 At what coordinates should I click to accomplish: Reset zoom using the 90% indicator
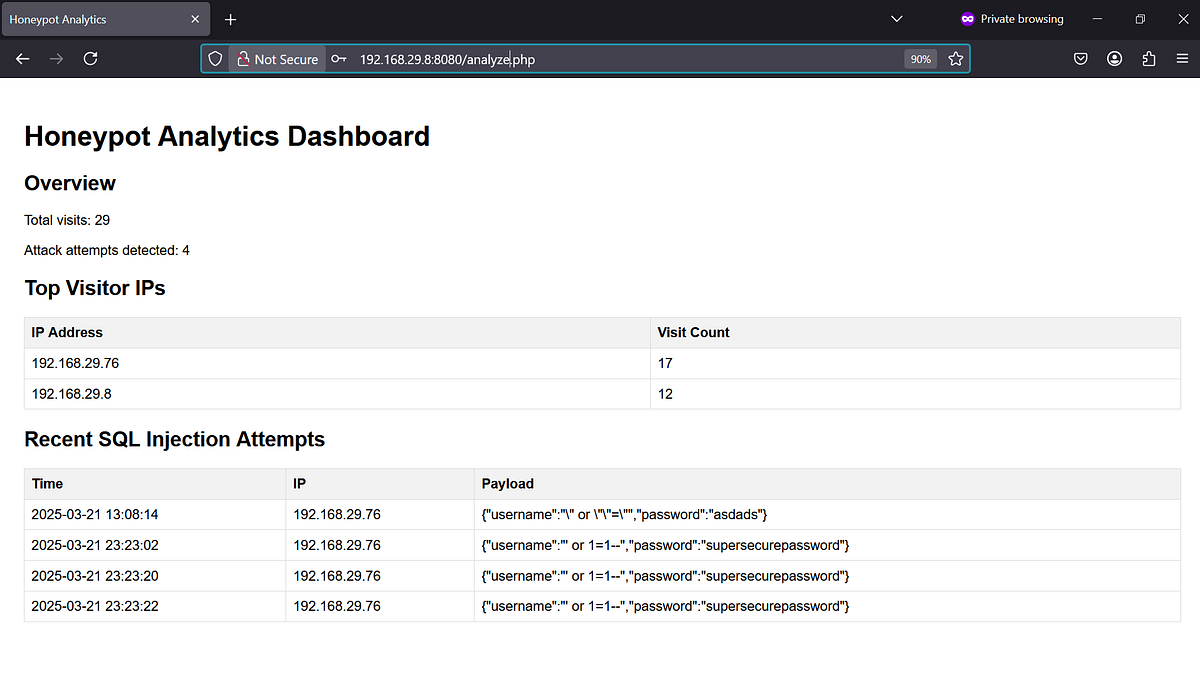click(920, 59)
